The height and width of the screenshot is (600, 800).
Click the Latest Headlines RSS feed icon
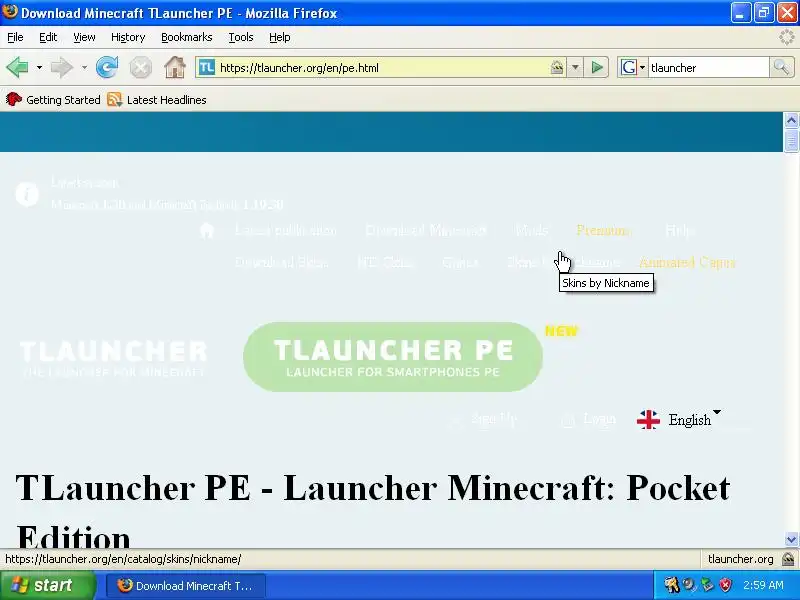(115, 99)
